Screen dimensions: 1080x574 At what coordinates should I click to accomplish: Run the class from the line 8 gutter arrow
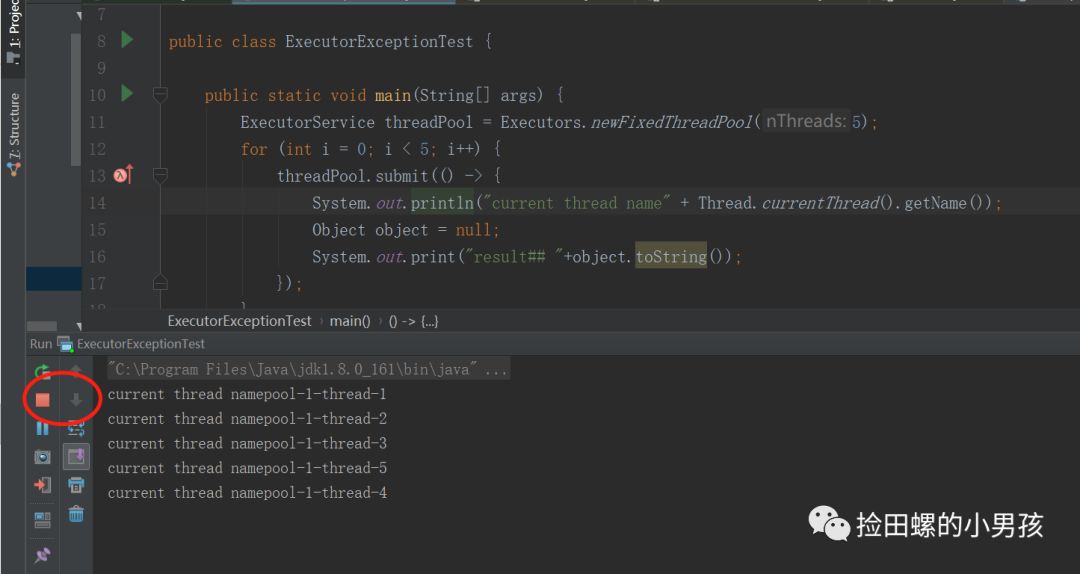coord(127,40)
